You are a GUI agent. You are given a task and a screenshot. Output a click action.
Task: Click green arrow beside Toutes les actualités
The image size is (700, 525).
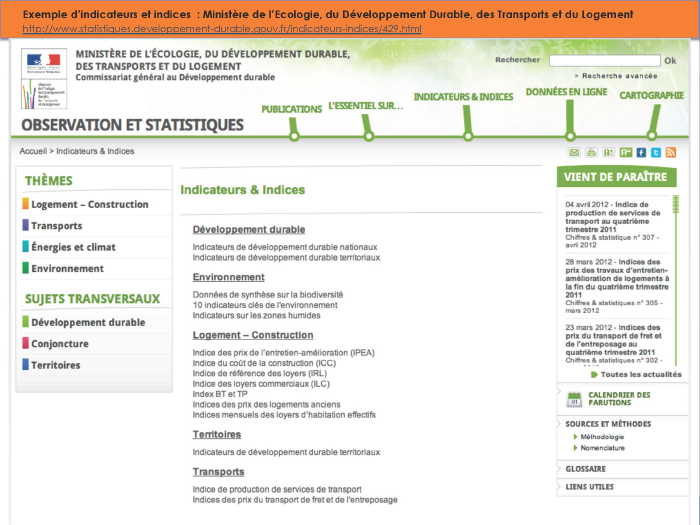pos(594,375)
